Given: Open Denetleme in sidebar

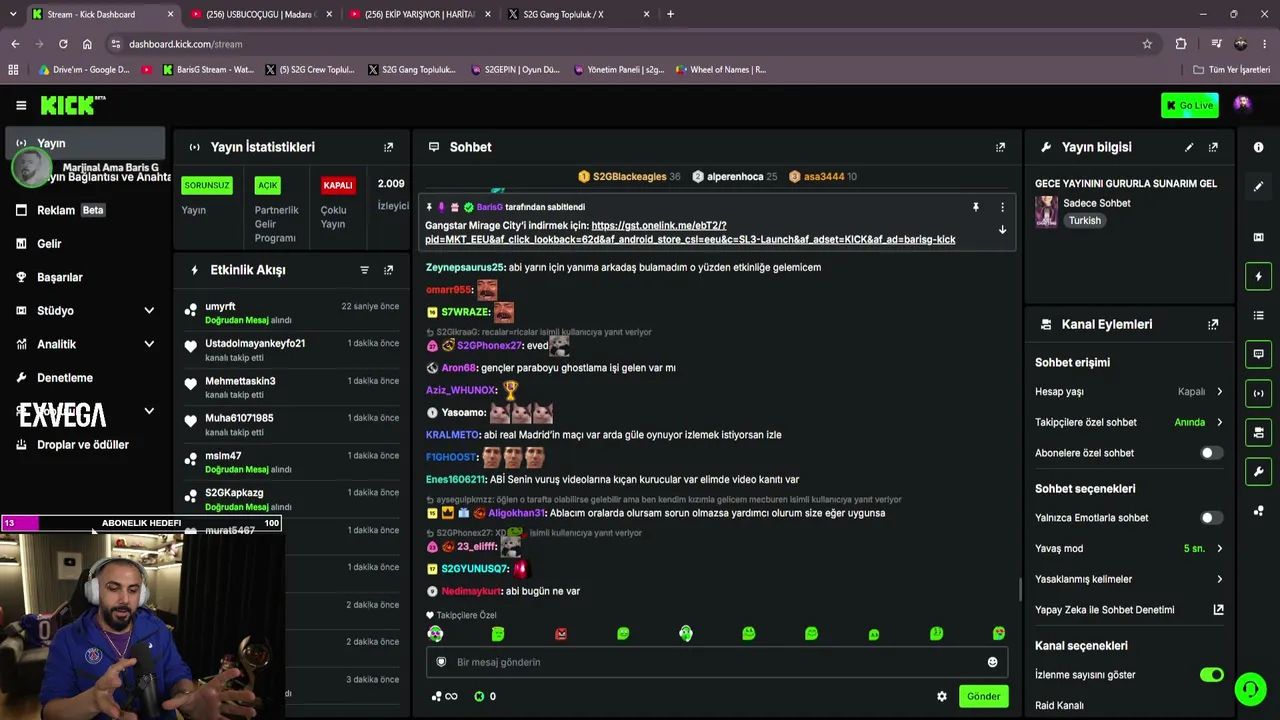Looking at the screenshot, I should (84, 378).
